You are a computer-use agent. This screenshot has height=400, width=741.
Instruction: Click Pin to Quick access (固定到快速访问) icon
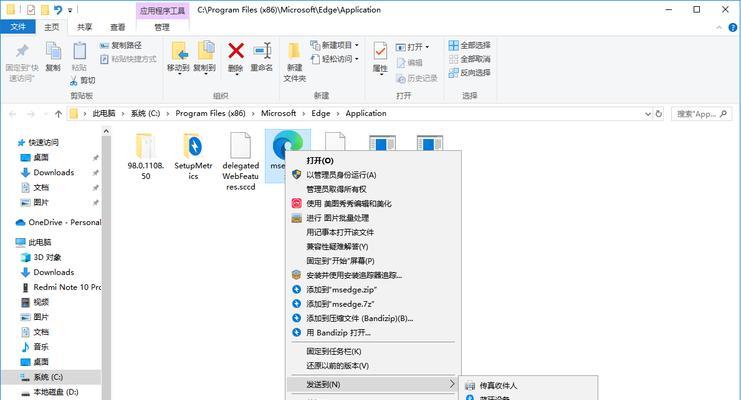[22, 51]
